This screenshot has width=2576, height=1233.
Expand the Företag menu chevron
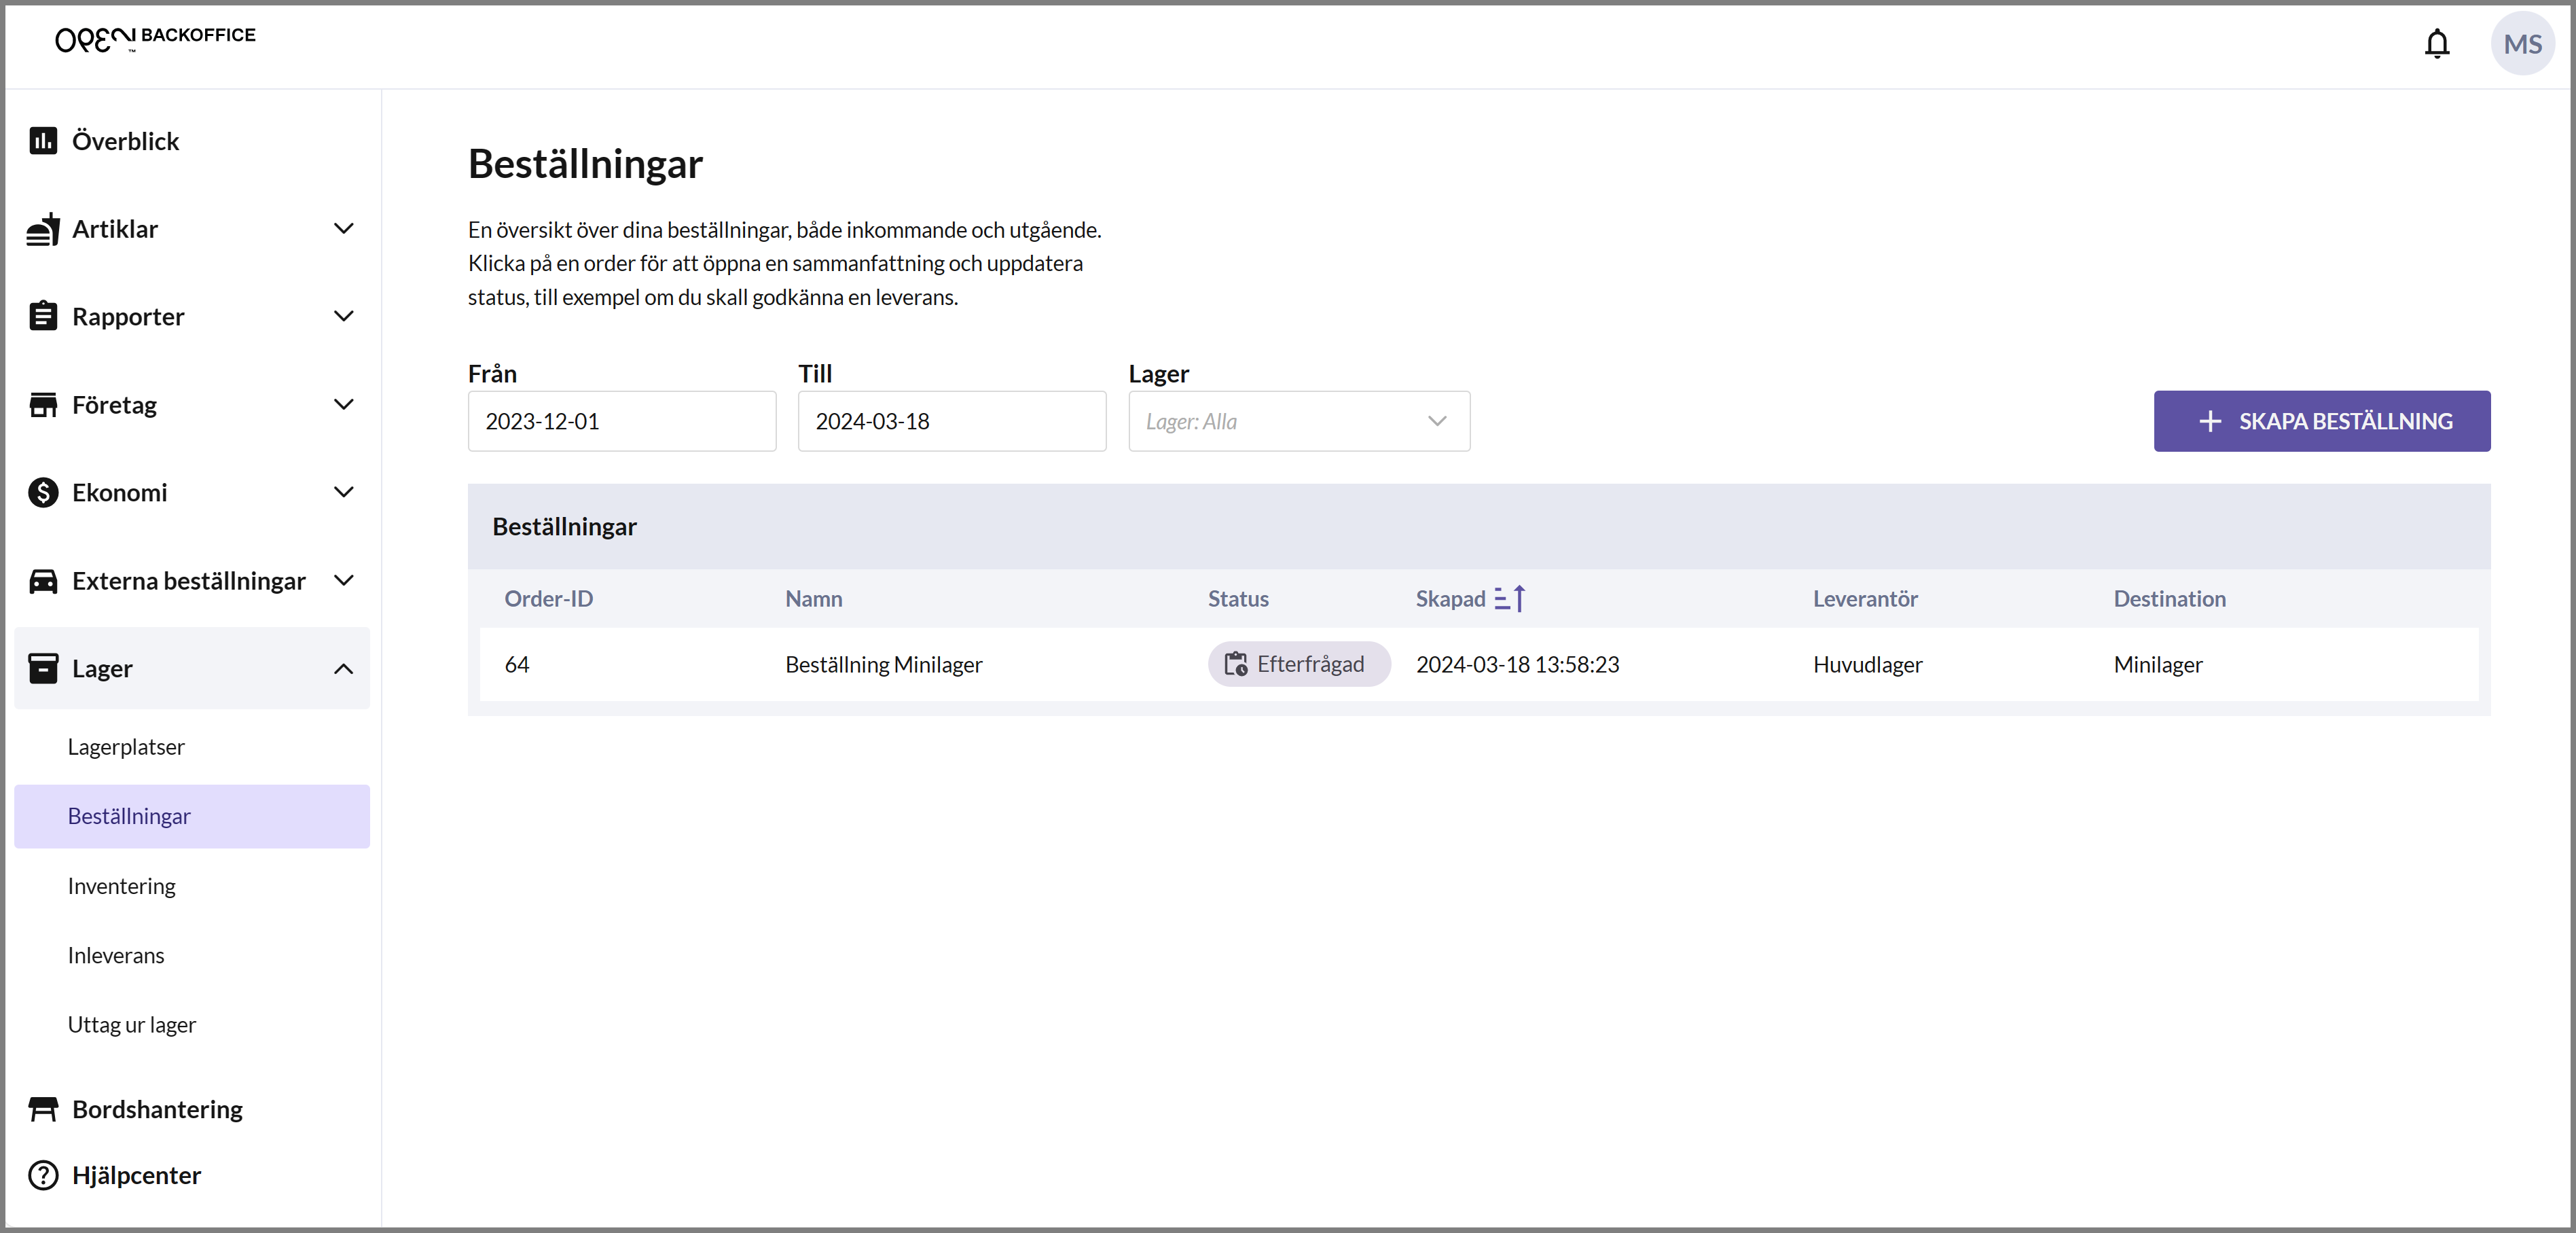pos(343,405)
